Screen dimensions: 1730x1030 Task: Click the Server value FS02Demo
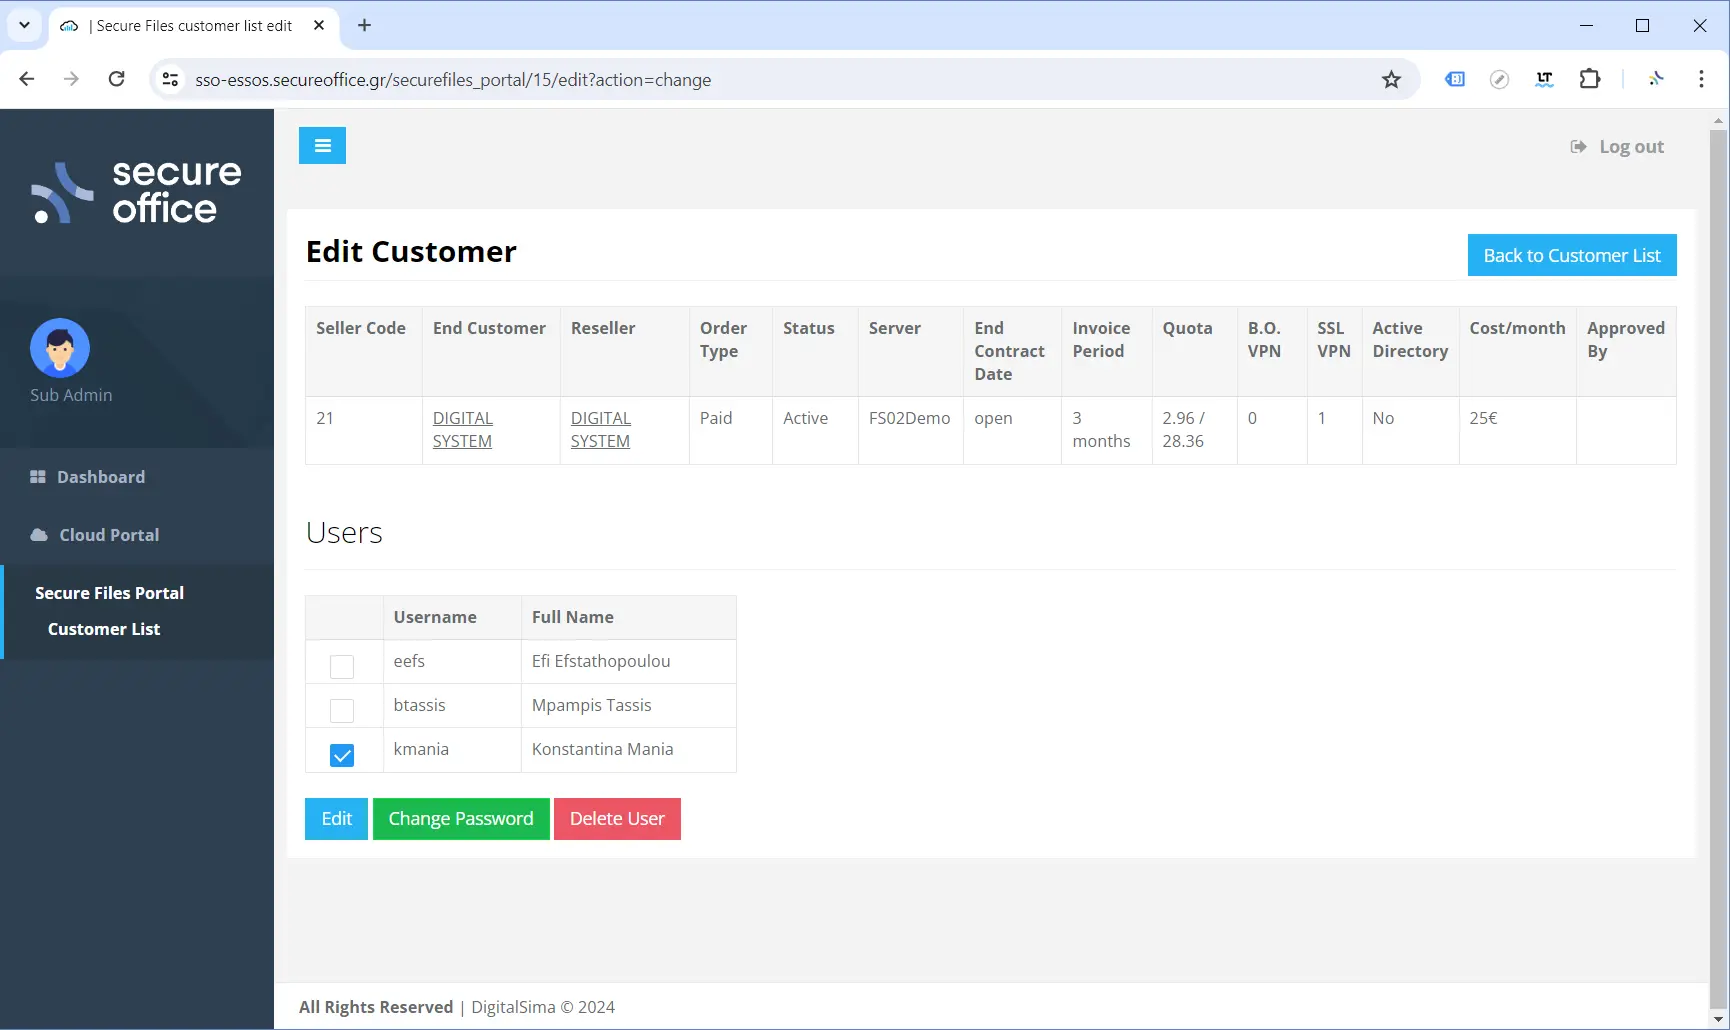(x=909, y=418)
